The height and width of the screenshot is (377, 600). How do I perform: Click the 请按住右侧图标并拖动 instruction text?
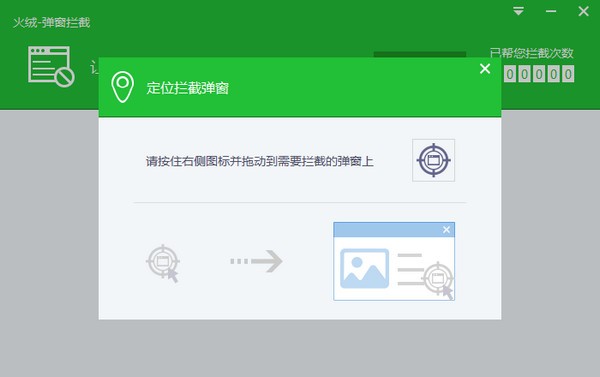(259, 161)
